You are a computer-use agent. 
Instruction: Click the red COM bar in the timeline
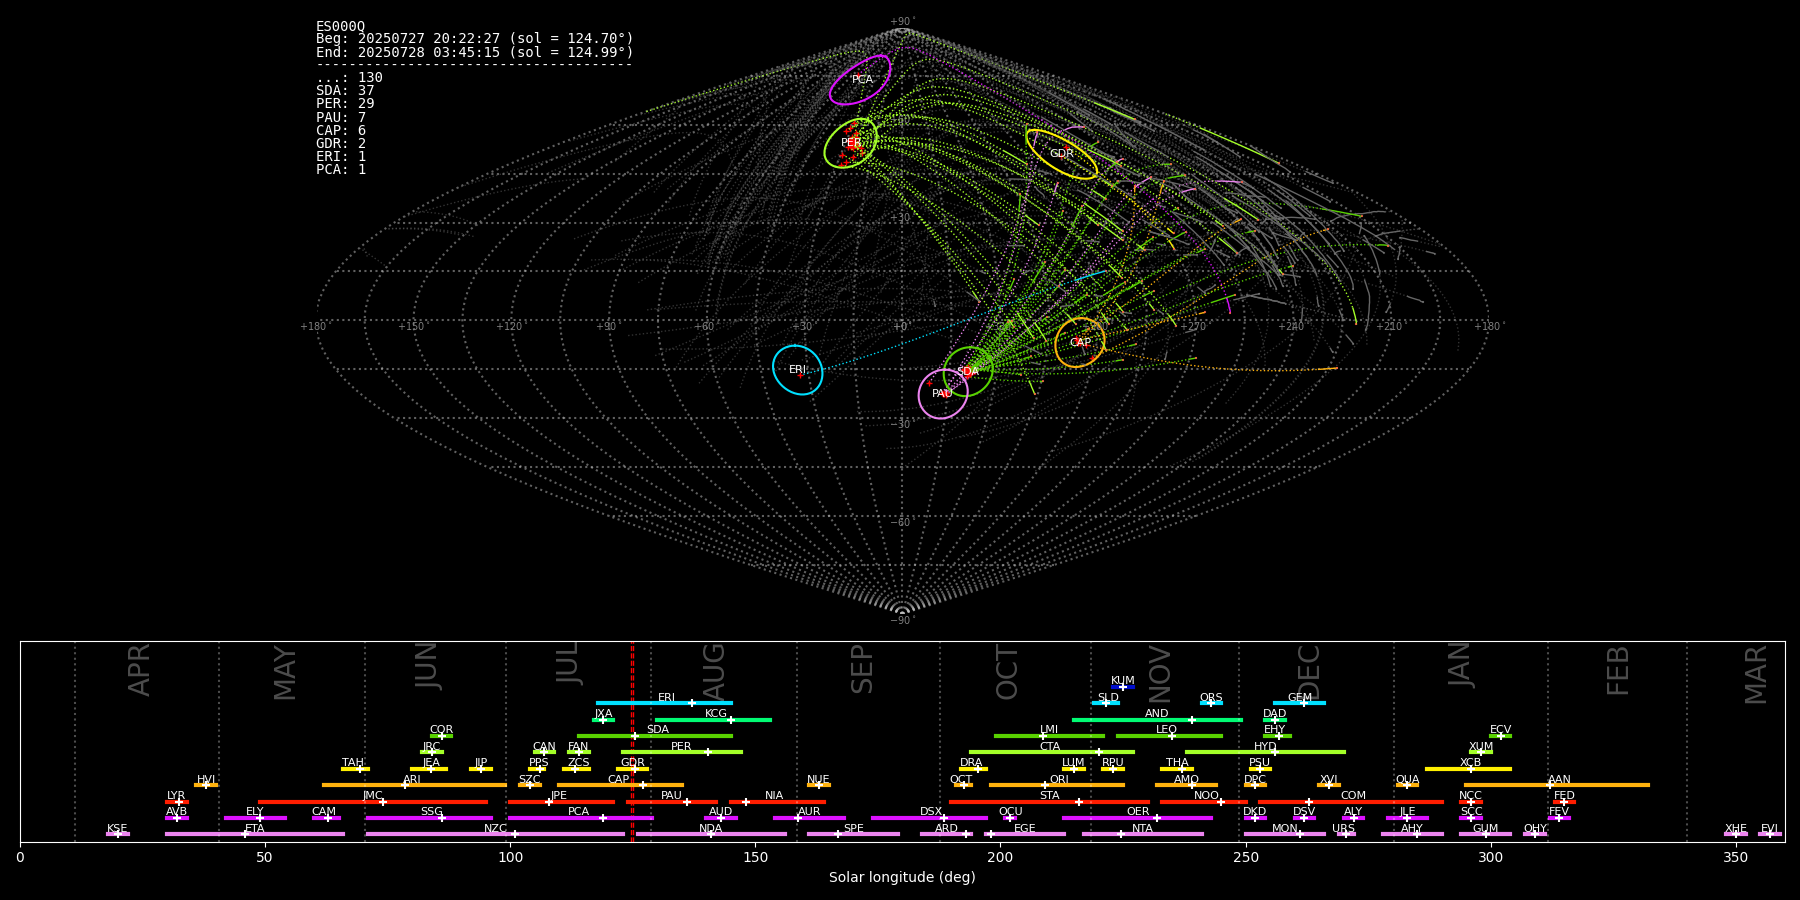click(1351, 801)
